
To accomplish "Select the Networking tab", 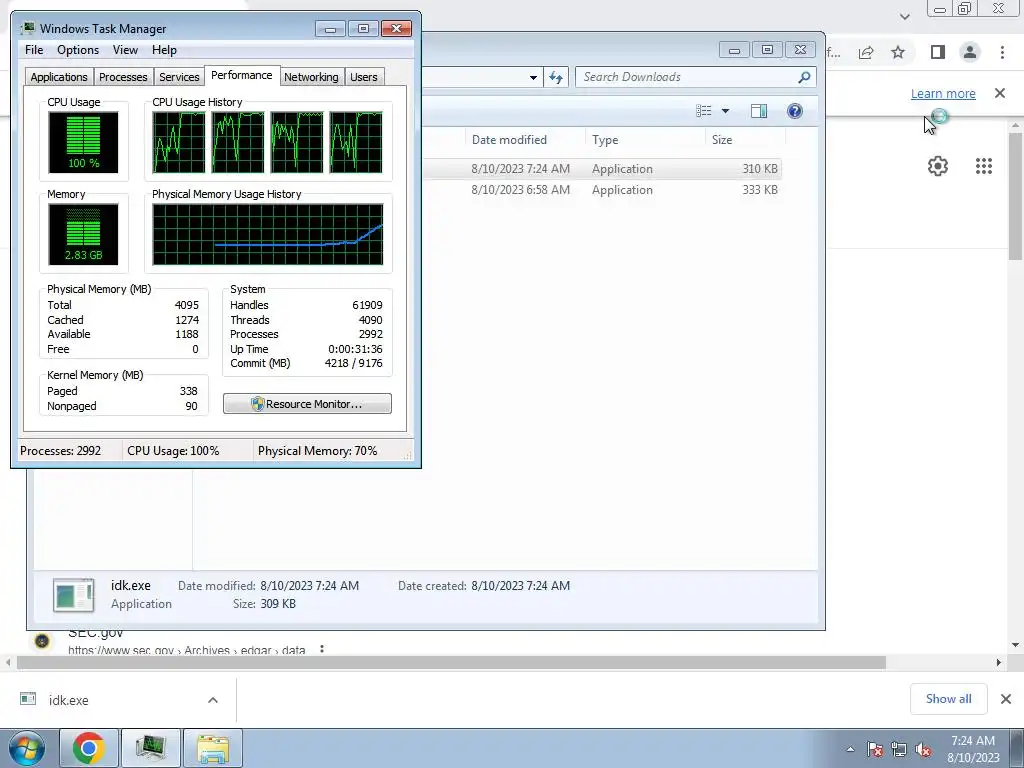I will click(x=311, y=77).
